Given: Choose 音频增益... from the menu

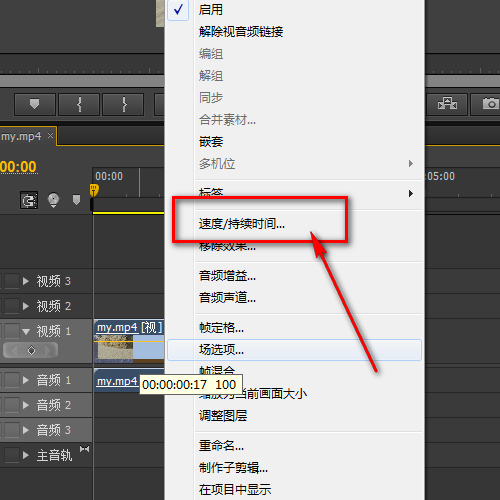Looking at the screenshot, I should 295,276.
